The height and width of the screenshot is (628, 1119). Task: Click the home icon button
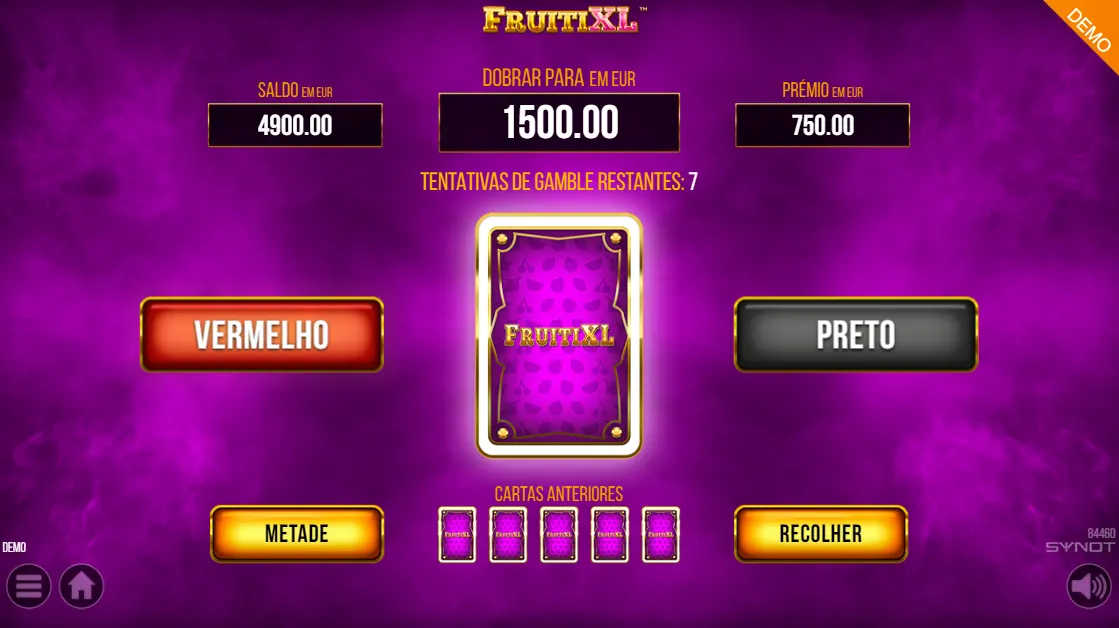[x=81, y=586]
